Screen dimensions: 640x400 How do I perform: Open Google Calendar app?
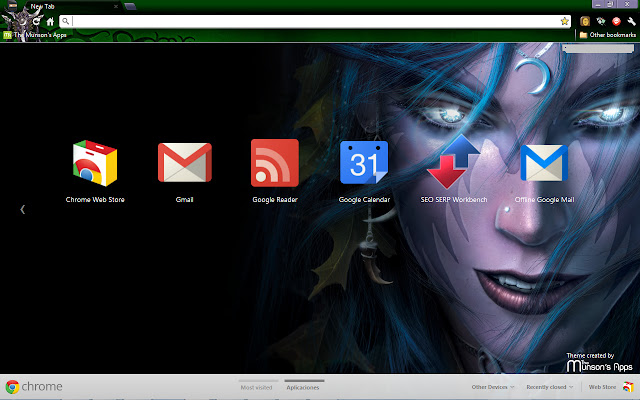[x=364, y=162]
